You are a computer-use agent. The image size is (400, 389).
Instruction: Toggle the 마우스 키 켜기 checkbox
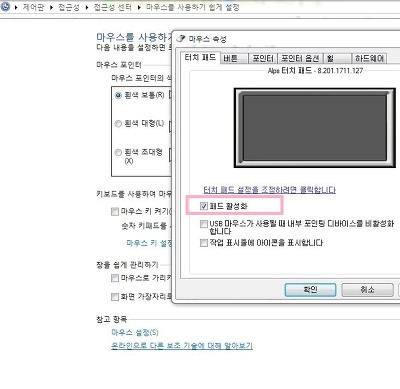pyautogui.click(x=115, y=211)
